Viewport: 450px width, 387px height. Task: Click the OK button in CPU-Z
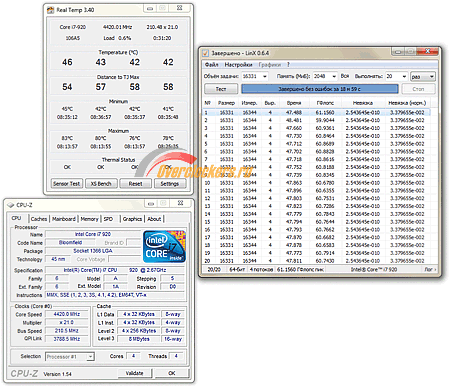(x=172, y=373)
